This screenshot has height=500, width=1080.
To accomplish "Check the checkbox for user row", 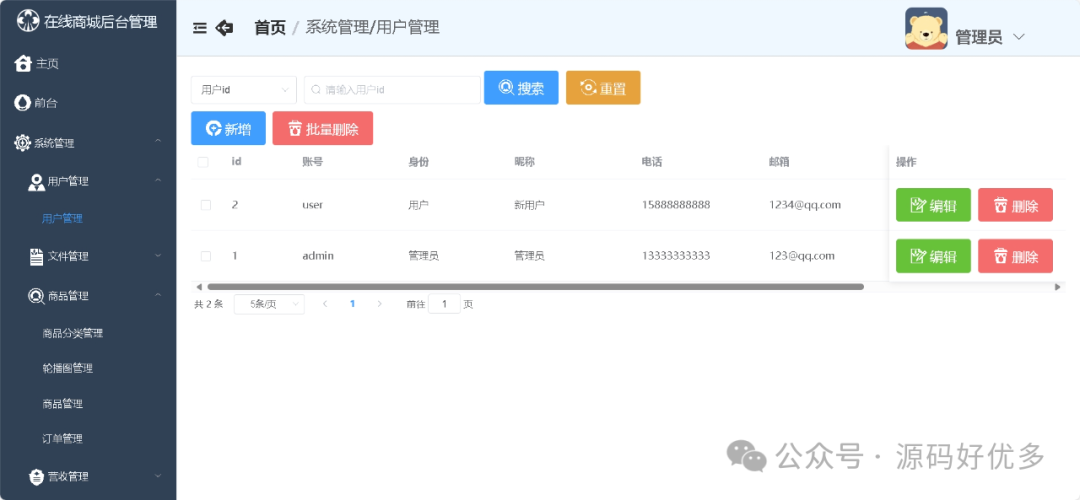I will pos(206,205).
